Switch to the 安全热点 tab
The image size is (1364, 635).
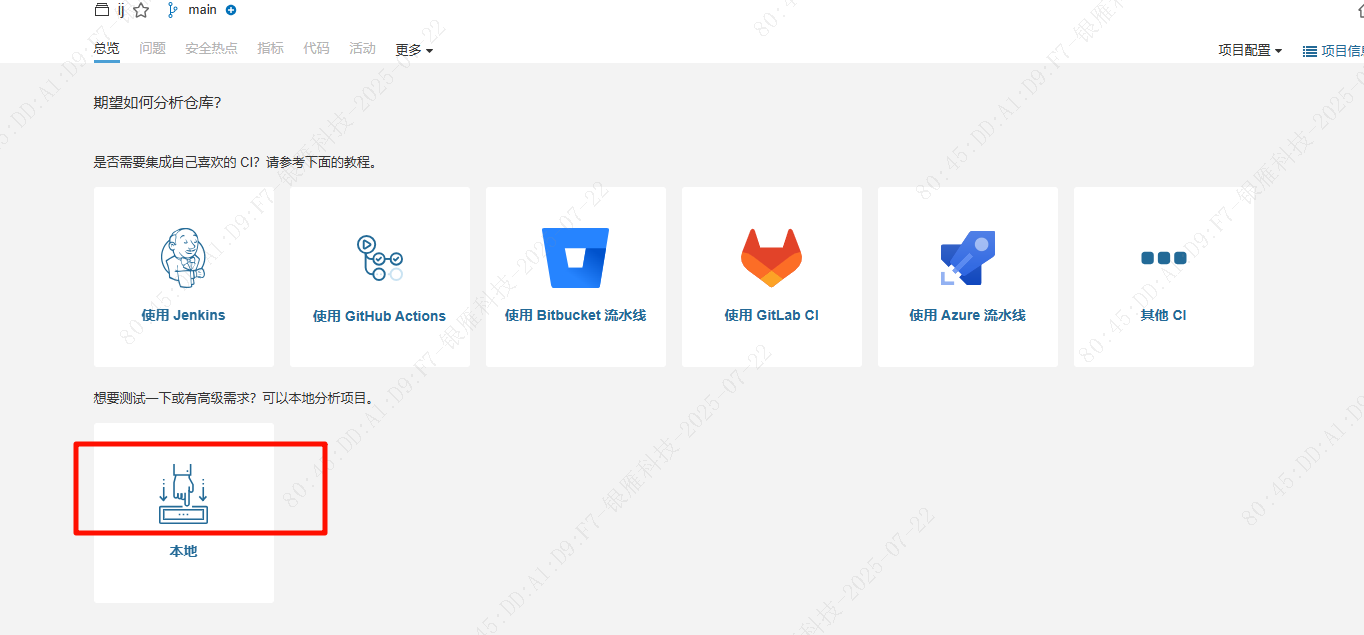point(211,48)
